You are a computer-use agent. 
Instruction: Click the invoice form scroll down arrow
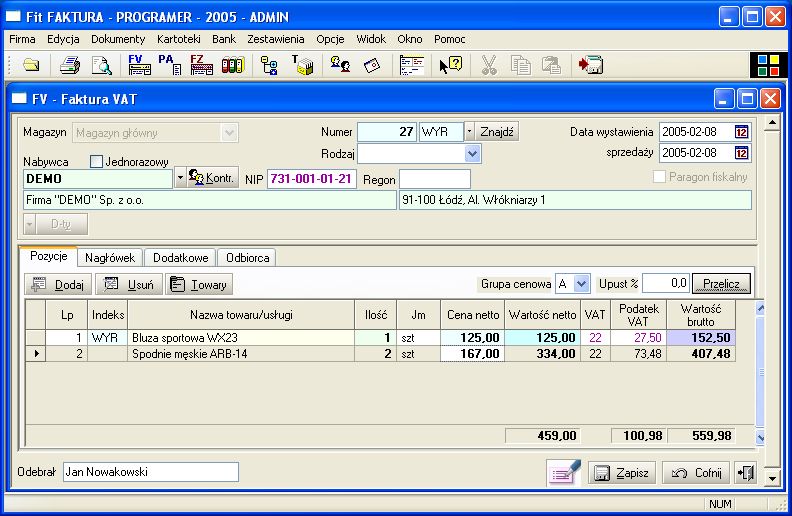772,478
